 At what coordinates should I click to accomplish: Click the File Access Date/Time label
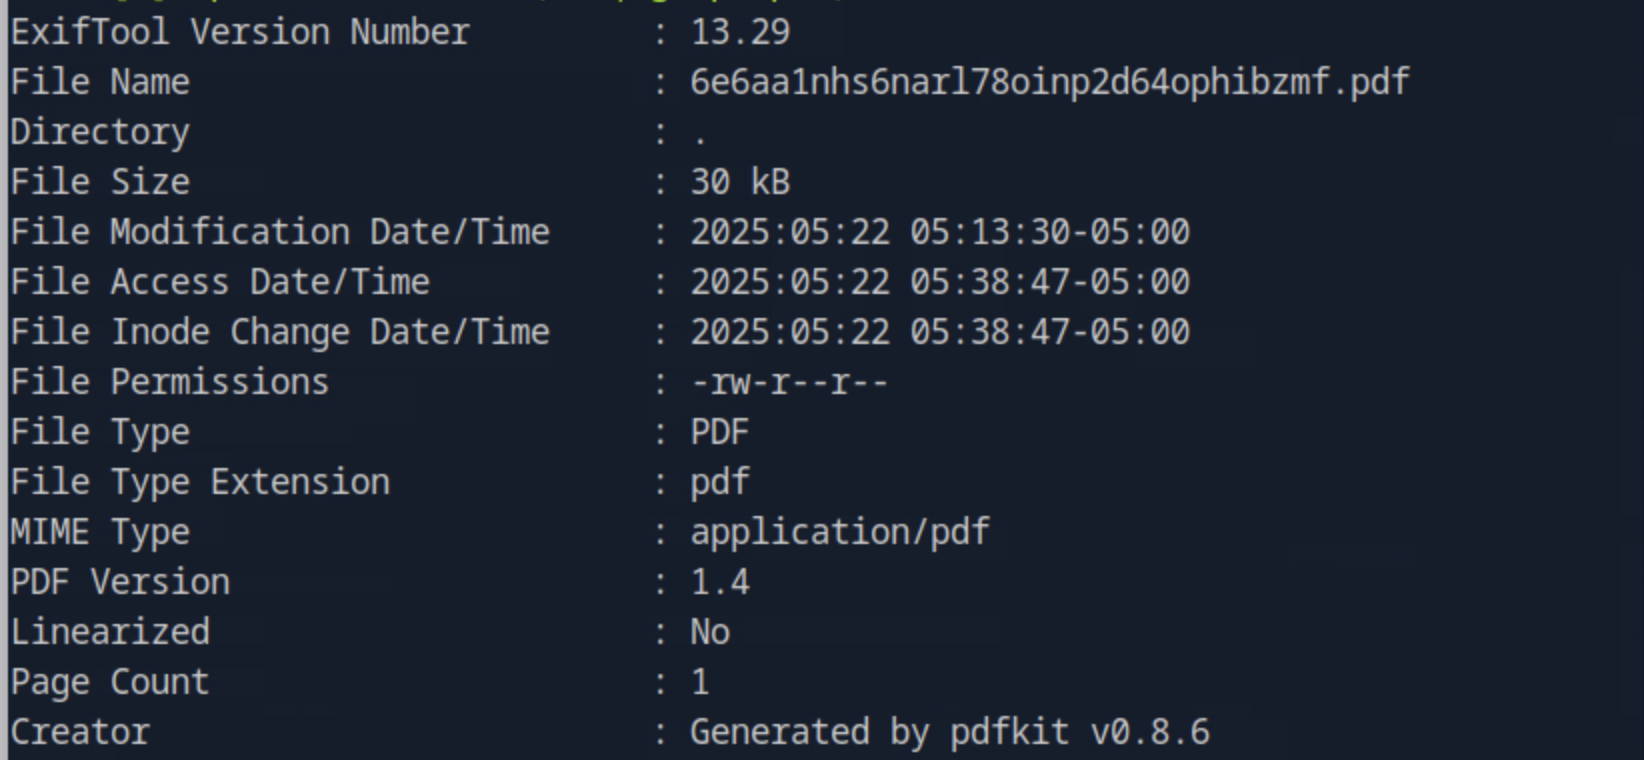point(220,282)
